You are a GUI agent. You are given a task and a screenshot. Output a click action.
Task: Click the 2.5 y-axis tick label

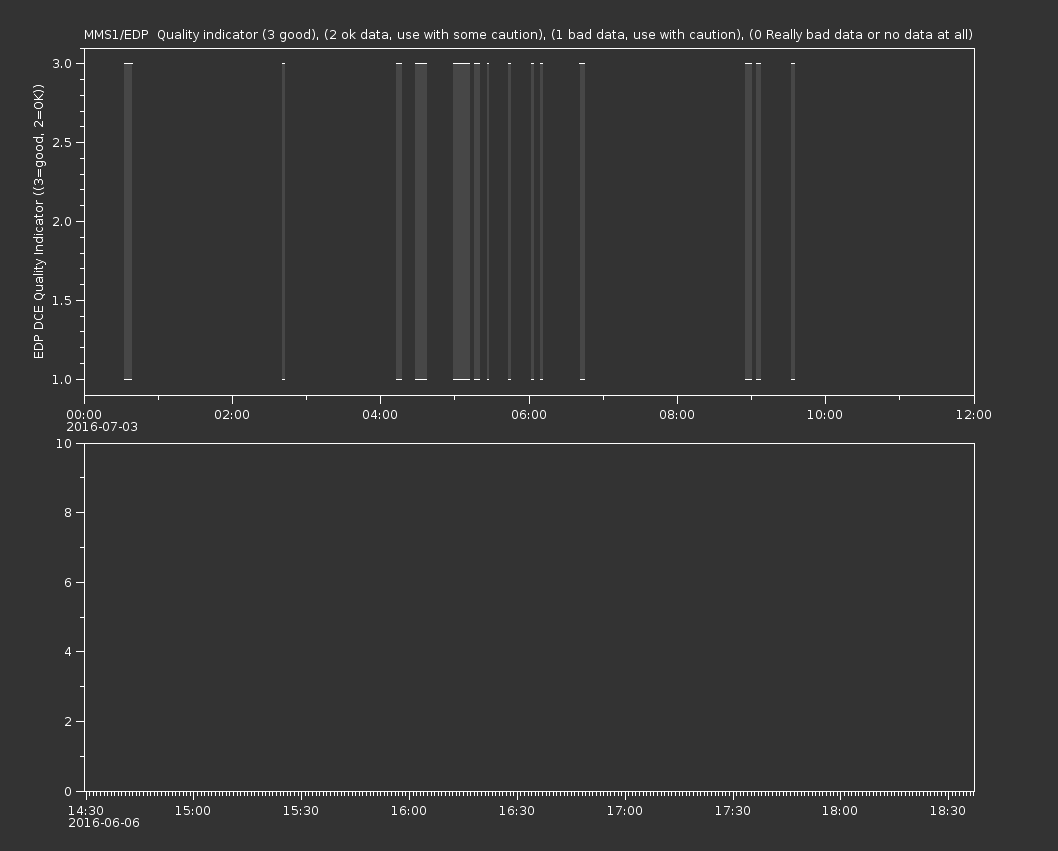62,142
